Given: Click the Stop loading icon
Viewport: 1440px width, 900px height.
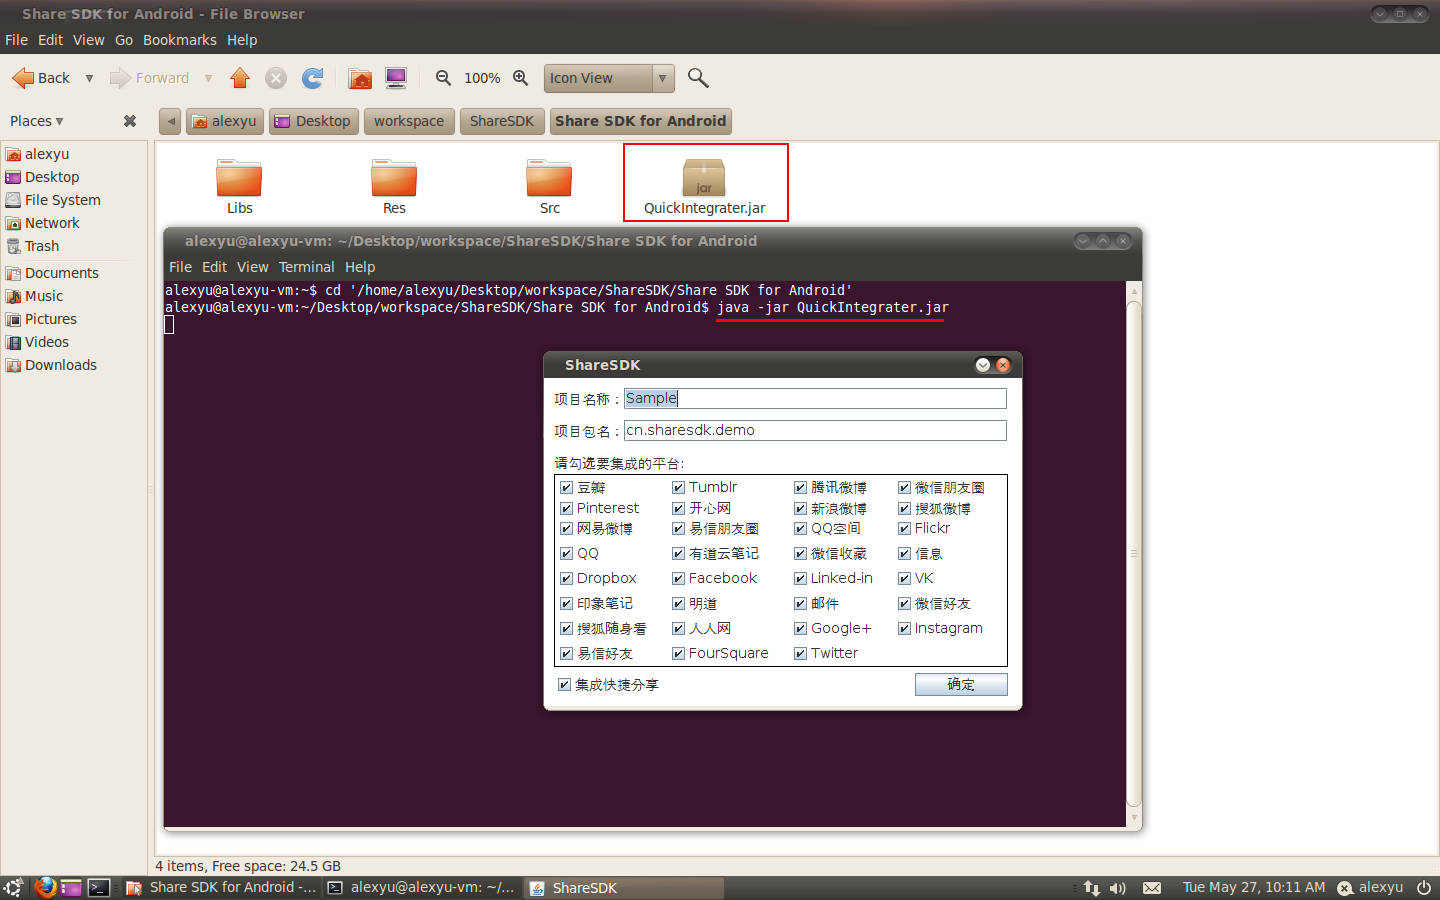Looking at the screenshot, I should coord(276,78).
